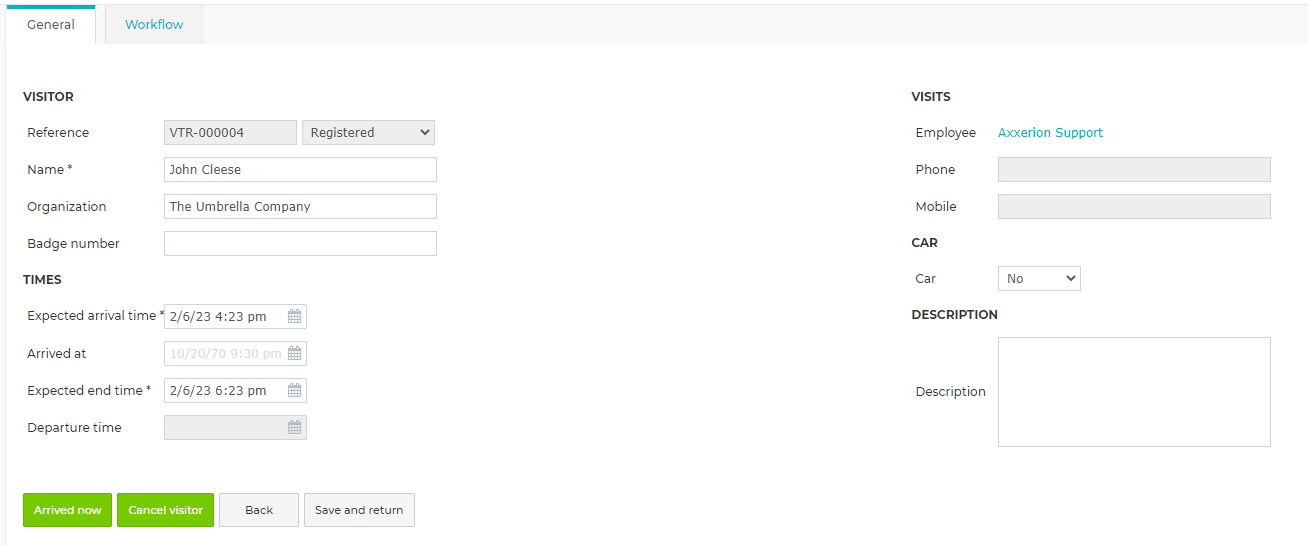Click the Arrived now button
This screenshot has height=545, width=1308.
pyautogui.click(x=67, y=510)
